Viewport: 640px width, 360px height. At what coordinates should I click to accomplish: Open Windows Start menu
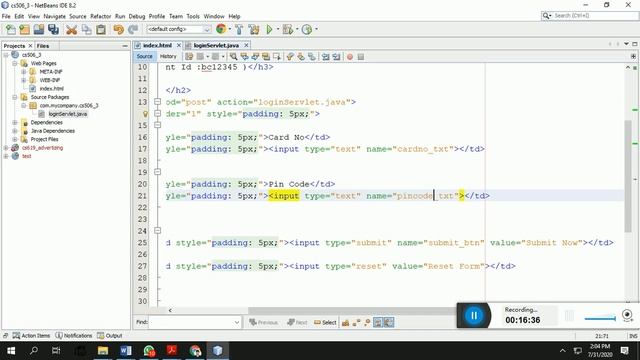click(11, 351)
